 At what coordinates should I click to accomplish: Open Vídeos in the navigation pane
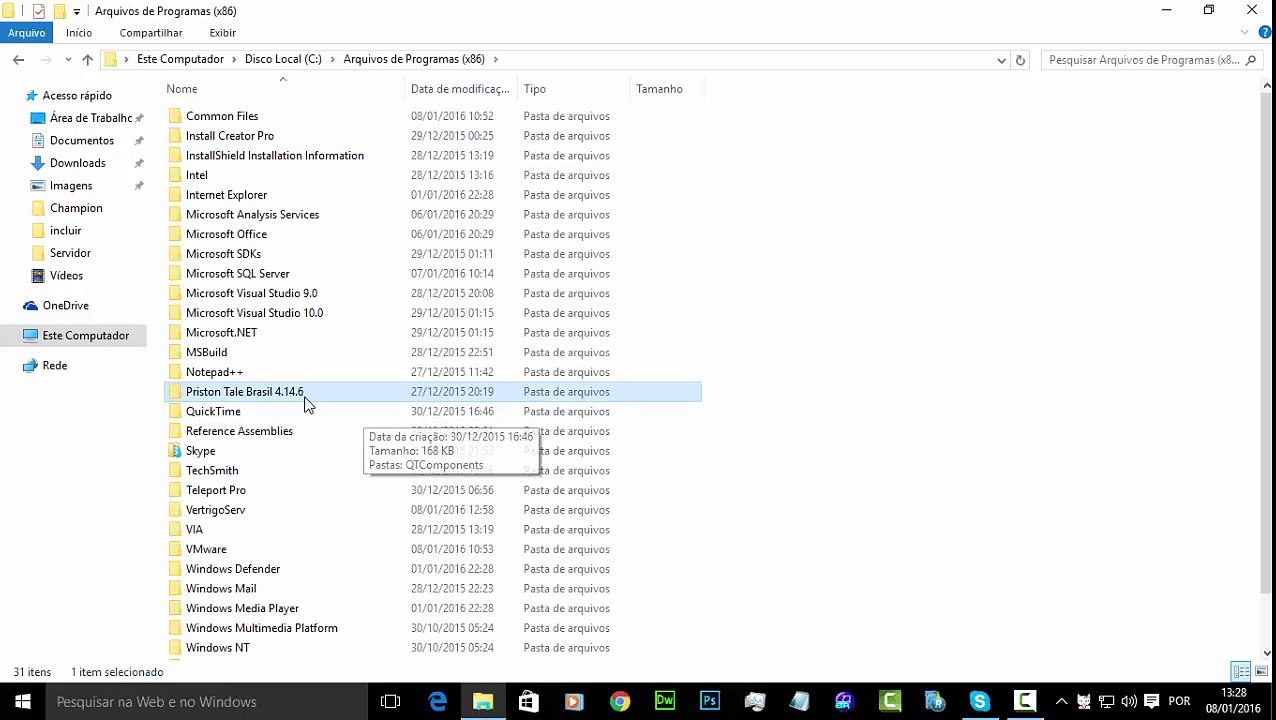click(x=66, y=276)
